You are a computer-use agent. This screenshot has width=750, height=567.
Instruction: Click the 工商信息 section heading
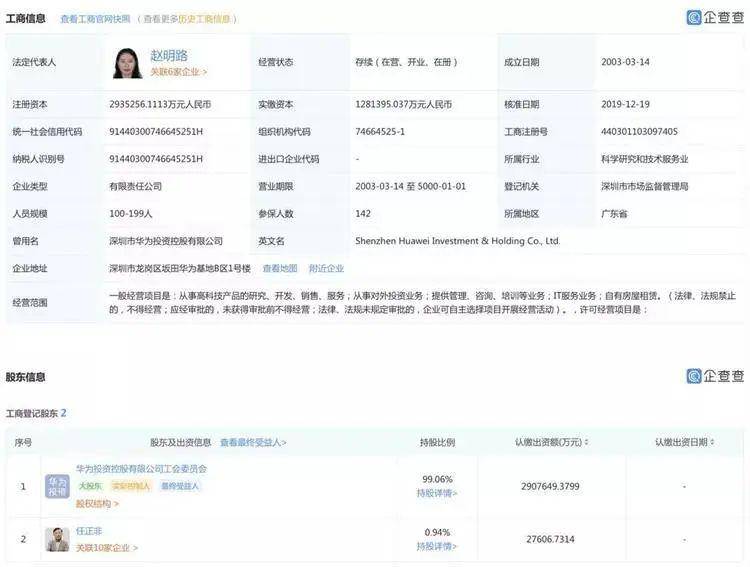coord(25,19)
